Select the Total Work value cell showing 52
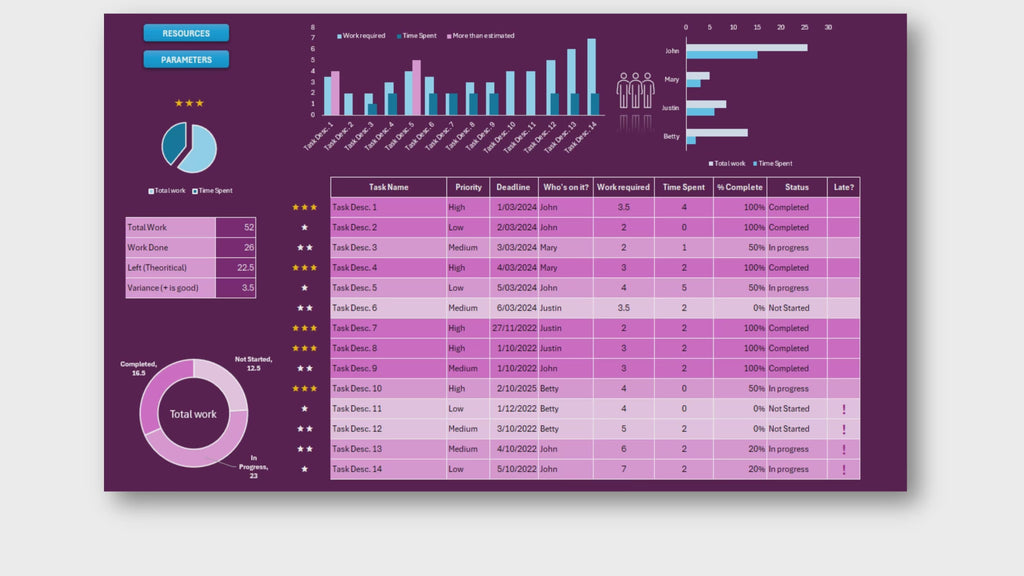Image resolution: width=1024 pixels, height=576 pixels. coord(235,228)
